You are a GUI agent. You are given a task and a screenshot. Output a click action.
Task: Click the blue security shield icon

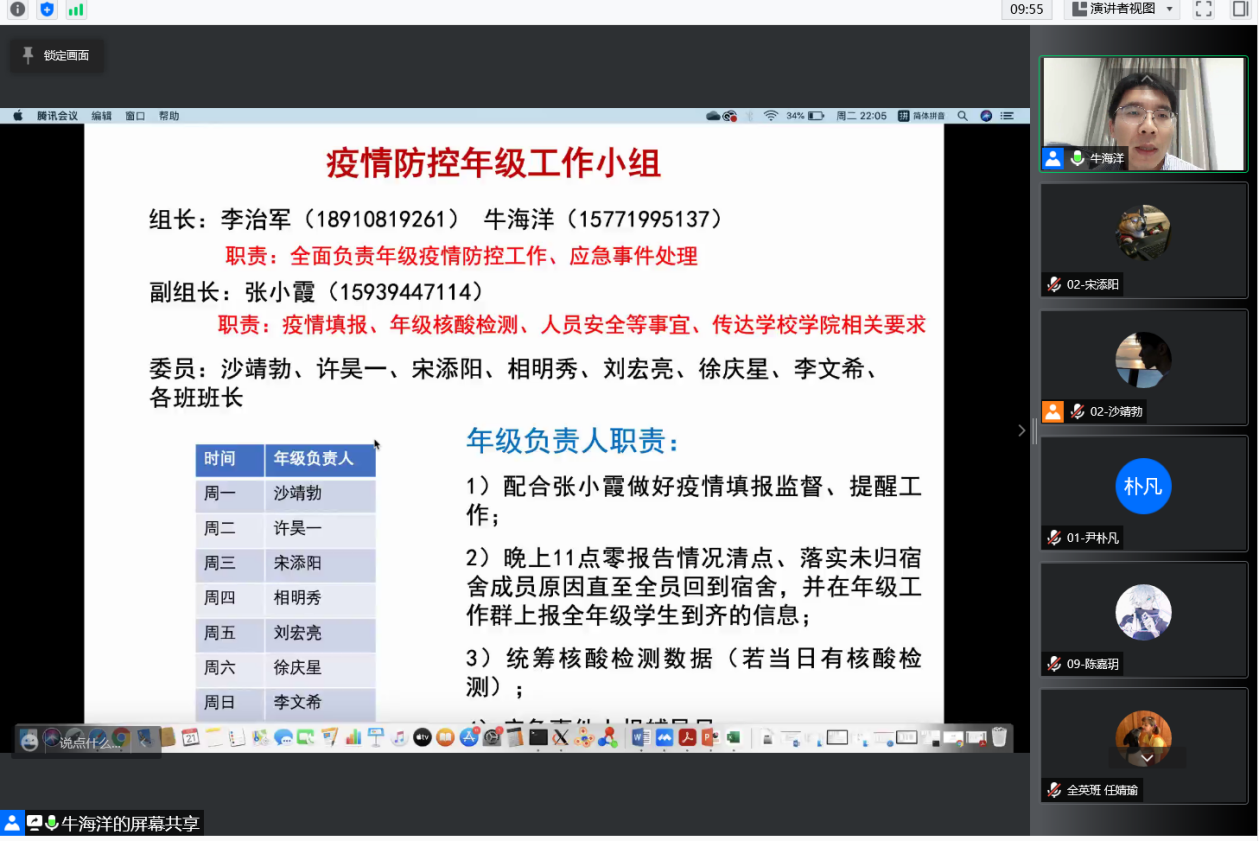[47, 10]
